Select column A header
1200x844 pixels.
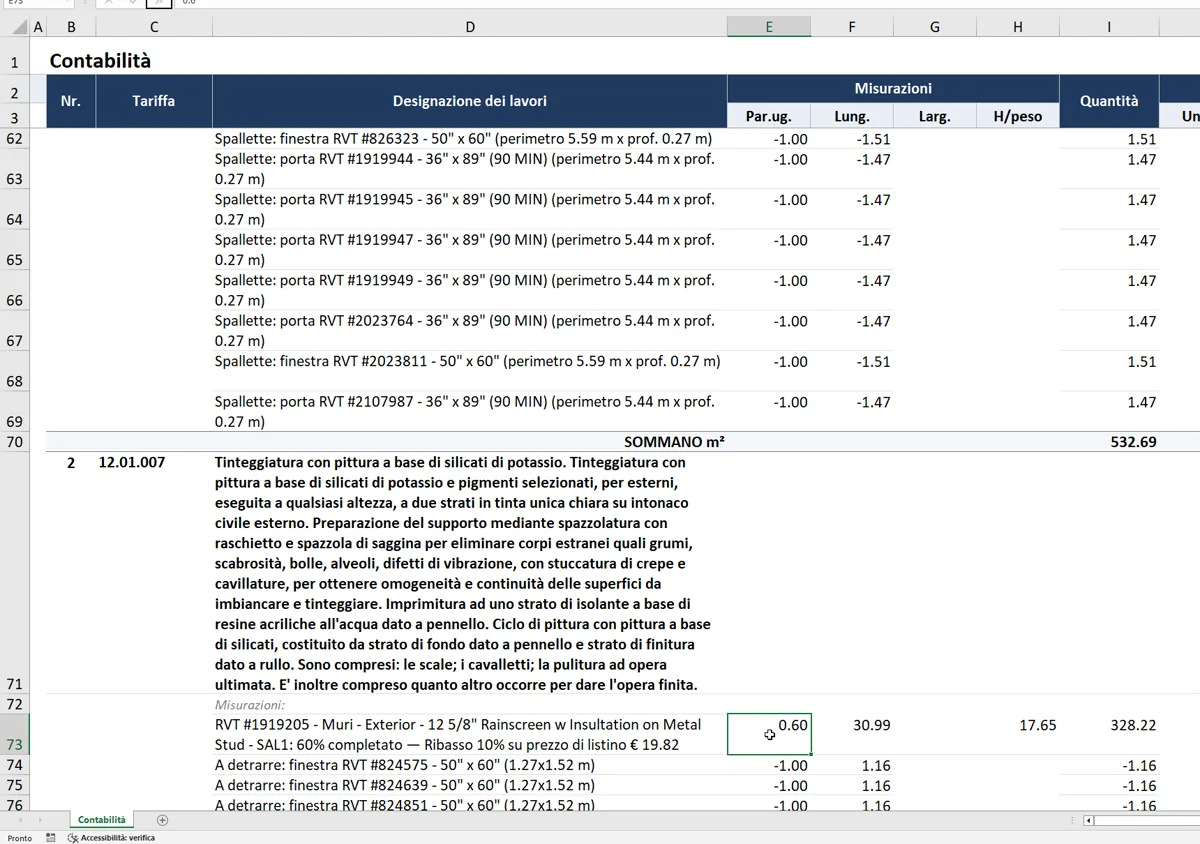click(38, 27)
